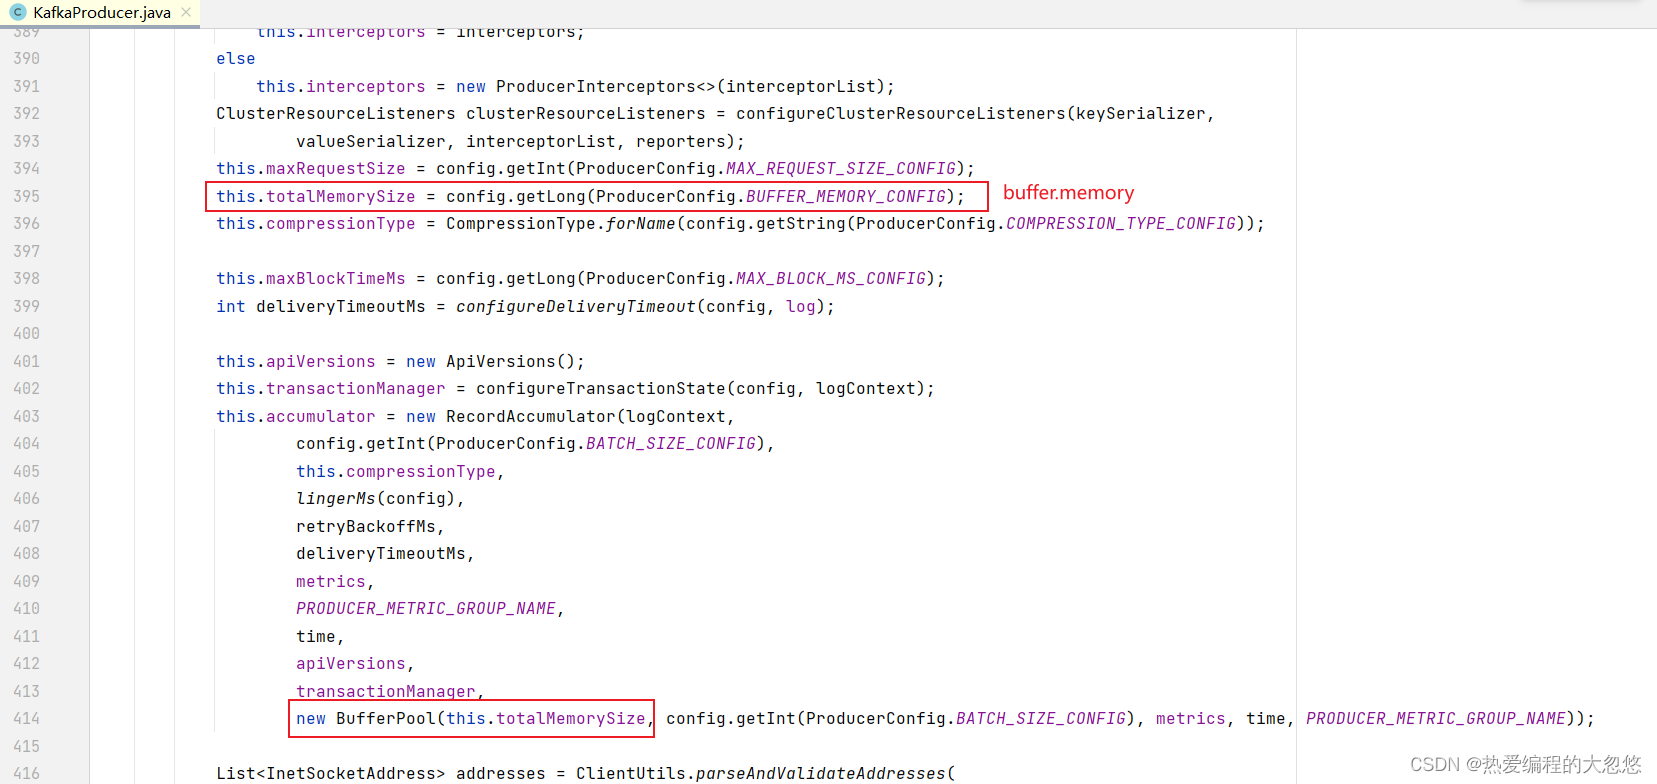The image size is (1657, 784).
Task: Click valueSerializer argument on line 393
Action: (371, 141)
